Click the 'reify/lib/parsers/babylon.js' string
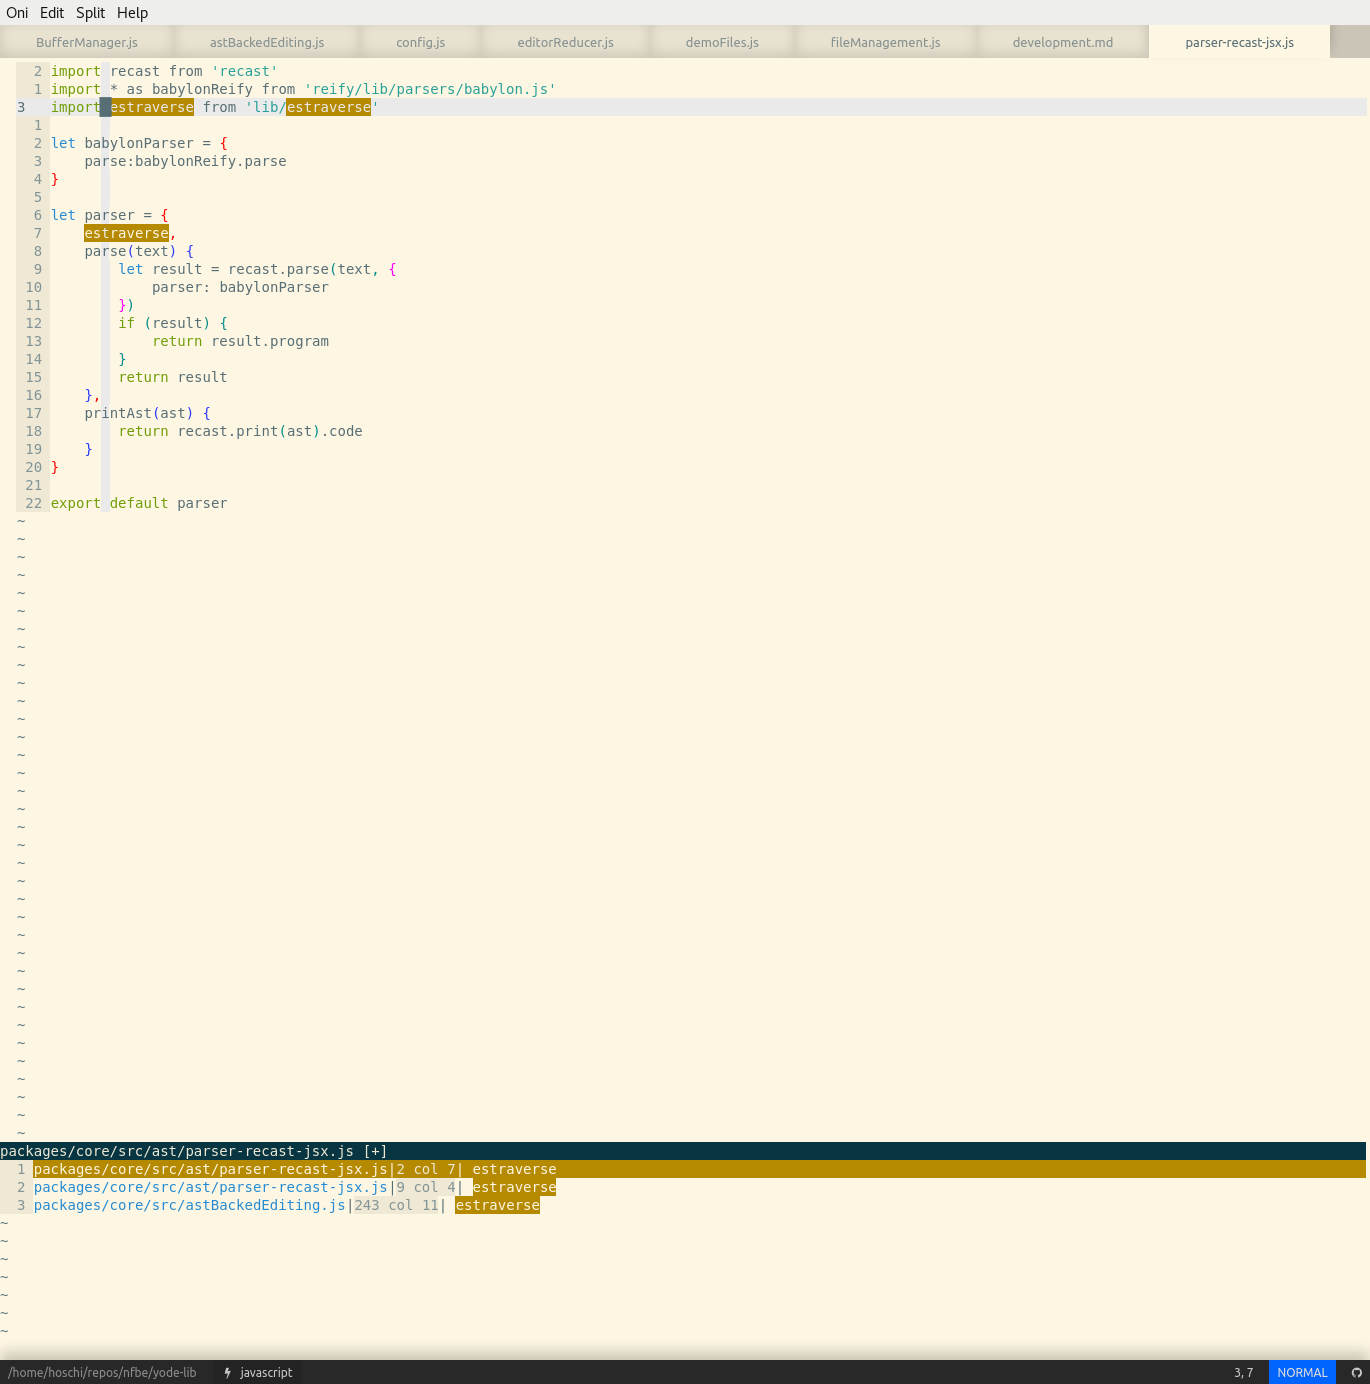 [x=430, y=89]
